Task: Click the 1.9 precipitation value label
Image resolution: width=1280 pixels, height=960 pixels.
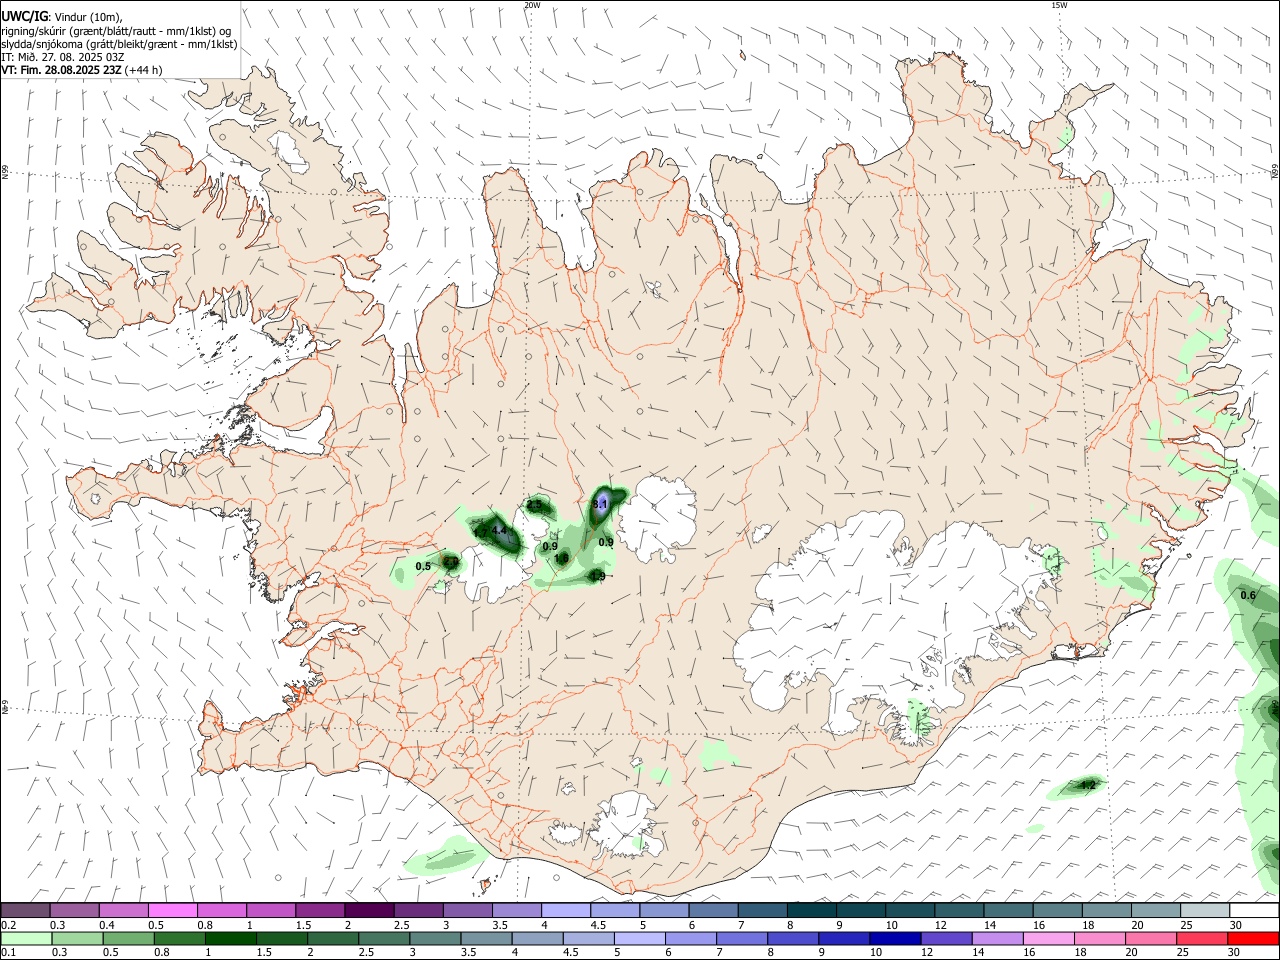Action: point(597,576)
